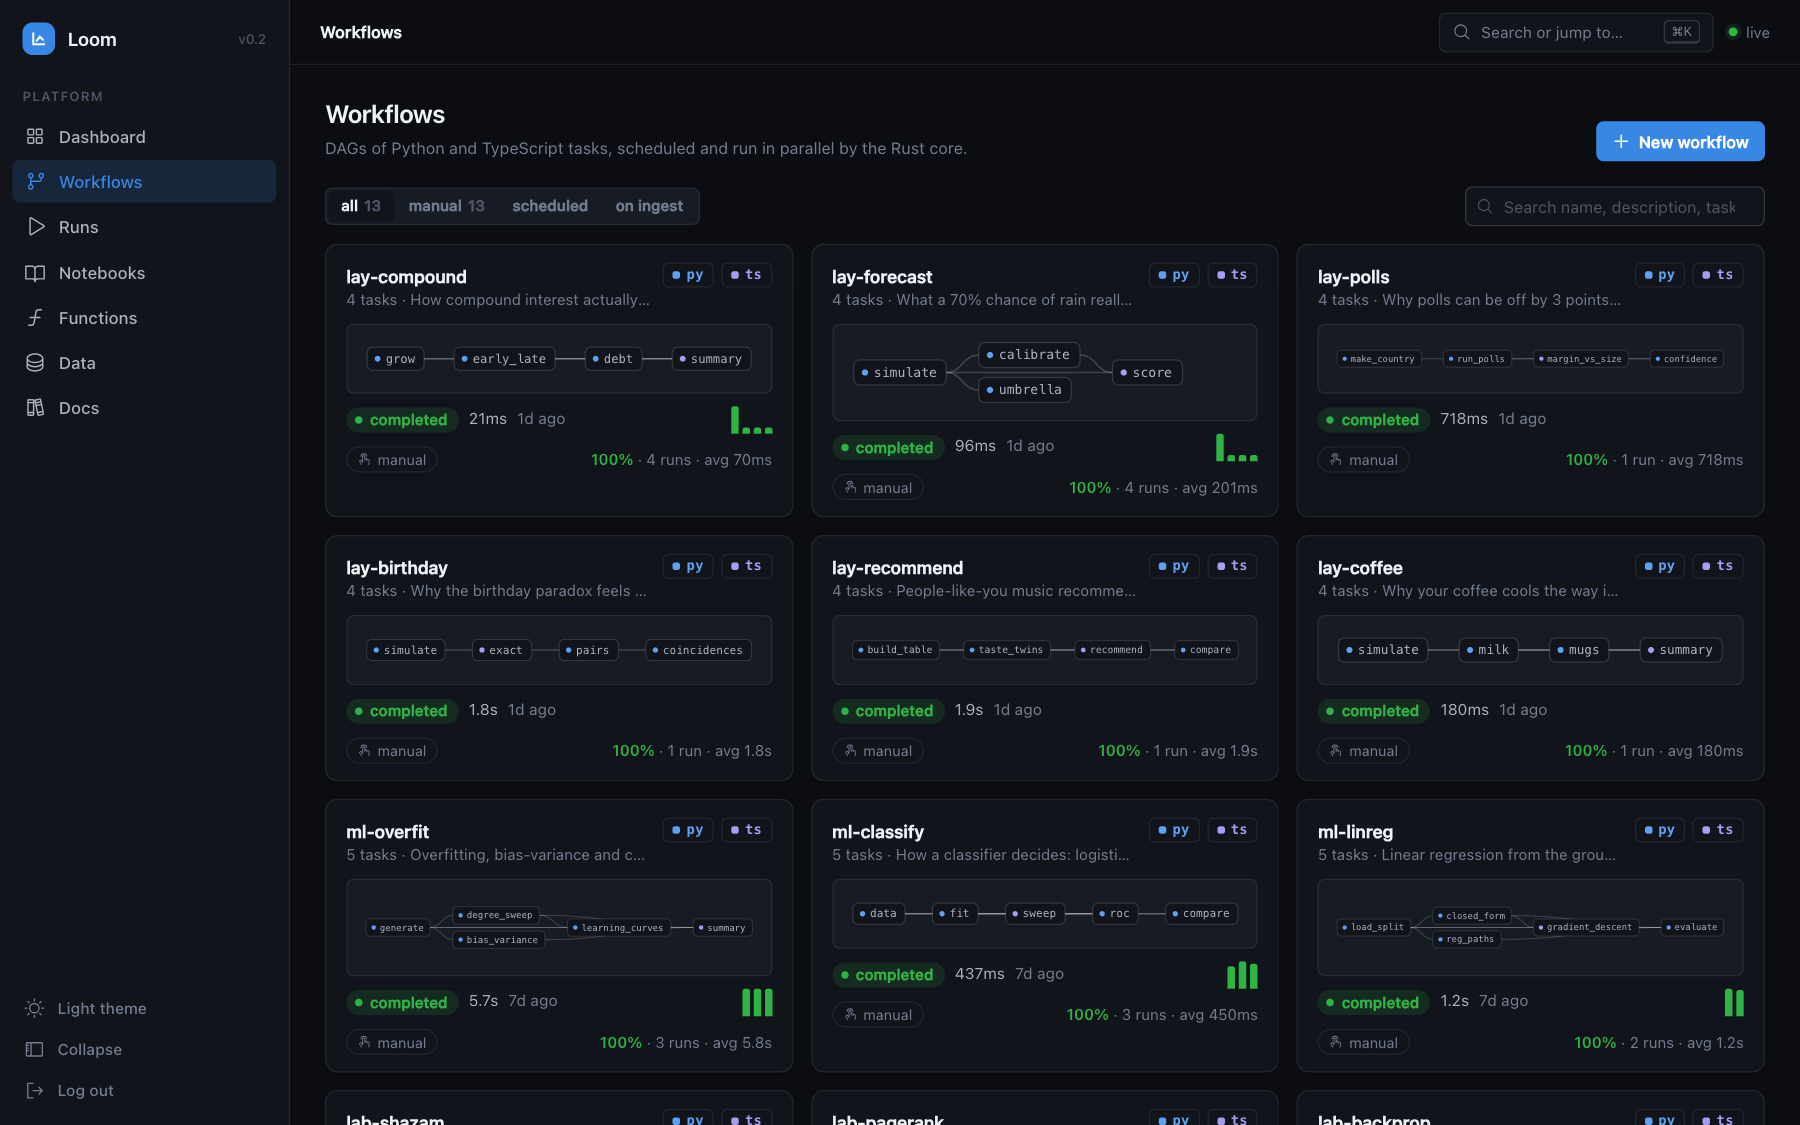Select the mugs node in lay-coffee
The height and width of the screenshot is (1125, 1800).
coord(1578,650)
